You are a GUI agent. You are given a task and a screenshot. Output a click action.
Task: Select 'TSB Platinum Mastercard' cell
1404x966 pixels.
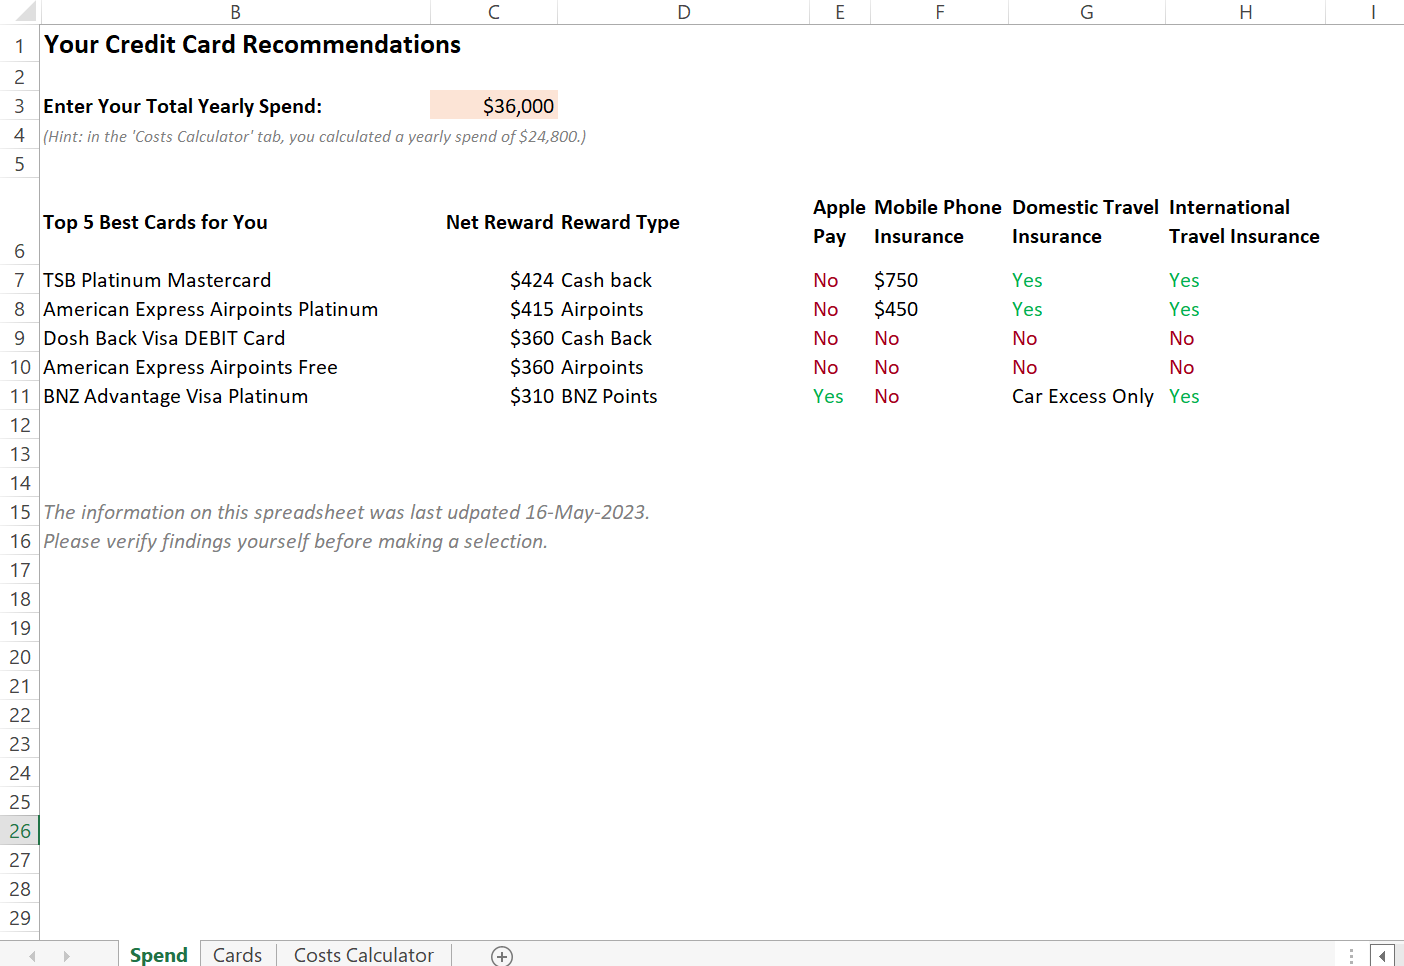click(157, 280)
